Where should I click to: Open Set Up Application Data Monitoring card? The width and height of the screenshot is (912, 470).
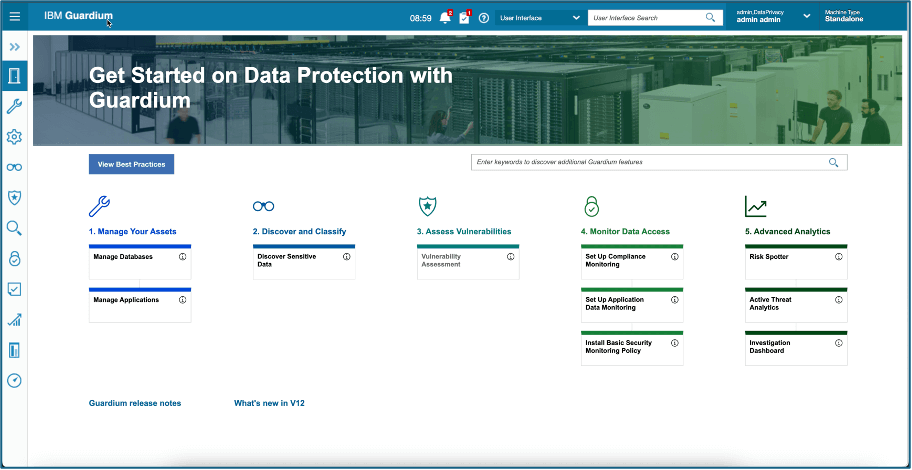click(632, 305)
